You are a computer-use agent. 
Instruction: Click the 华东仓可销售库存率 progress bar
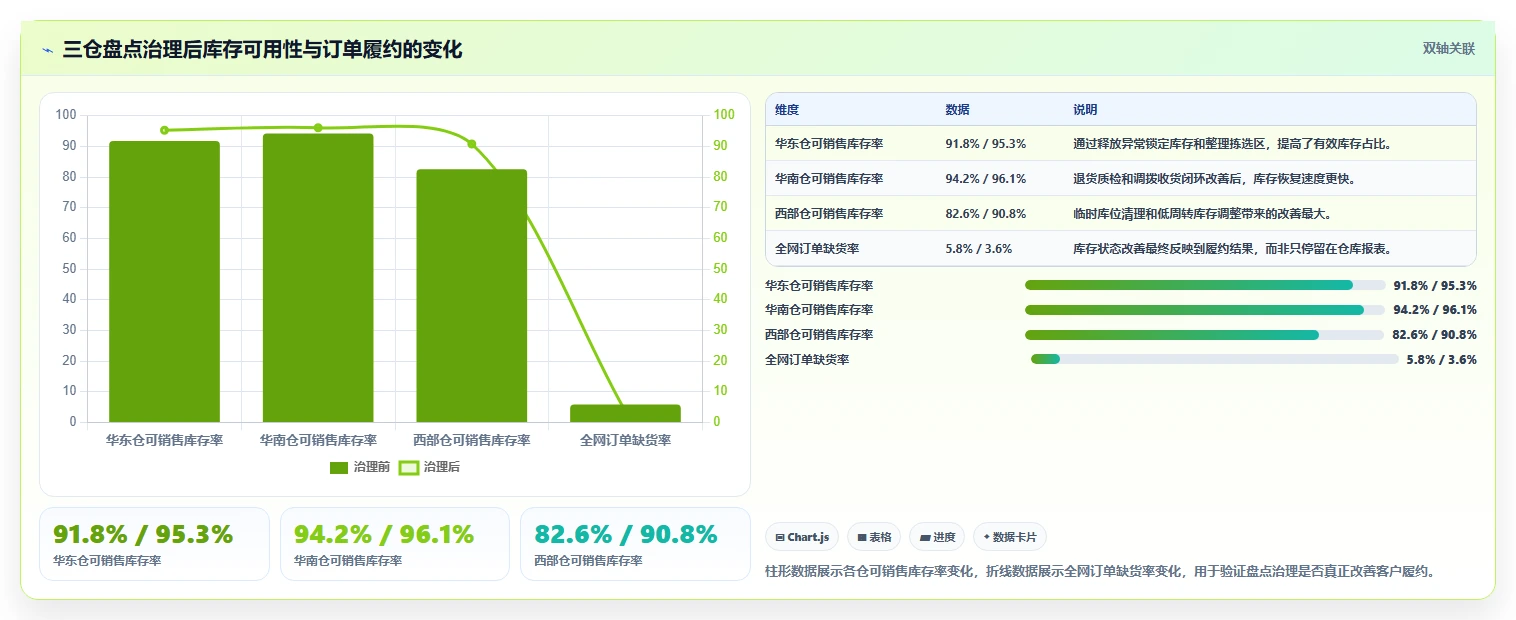tap(1205, 285)
